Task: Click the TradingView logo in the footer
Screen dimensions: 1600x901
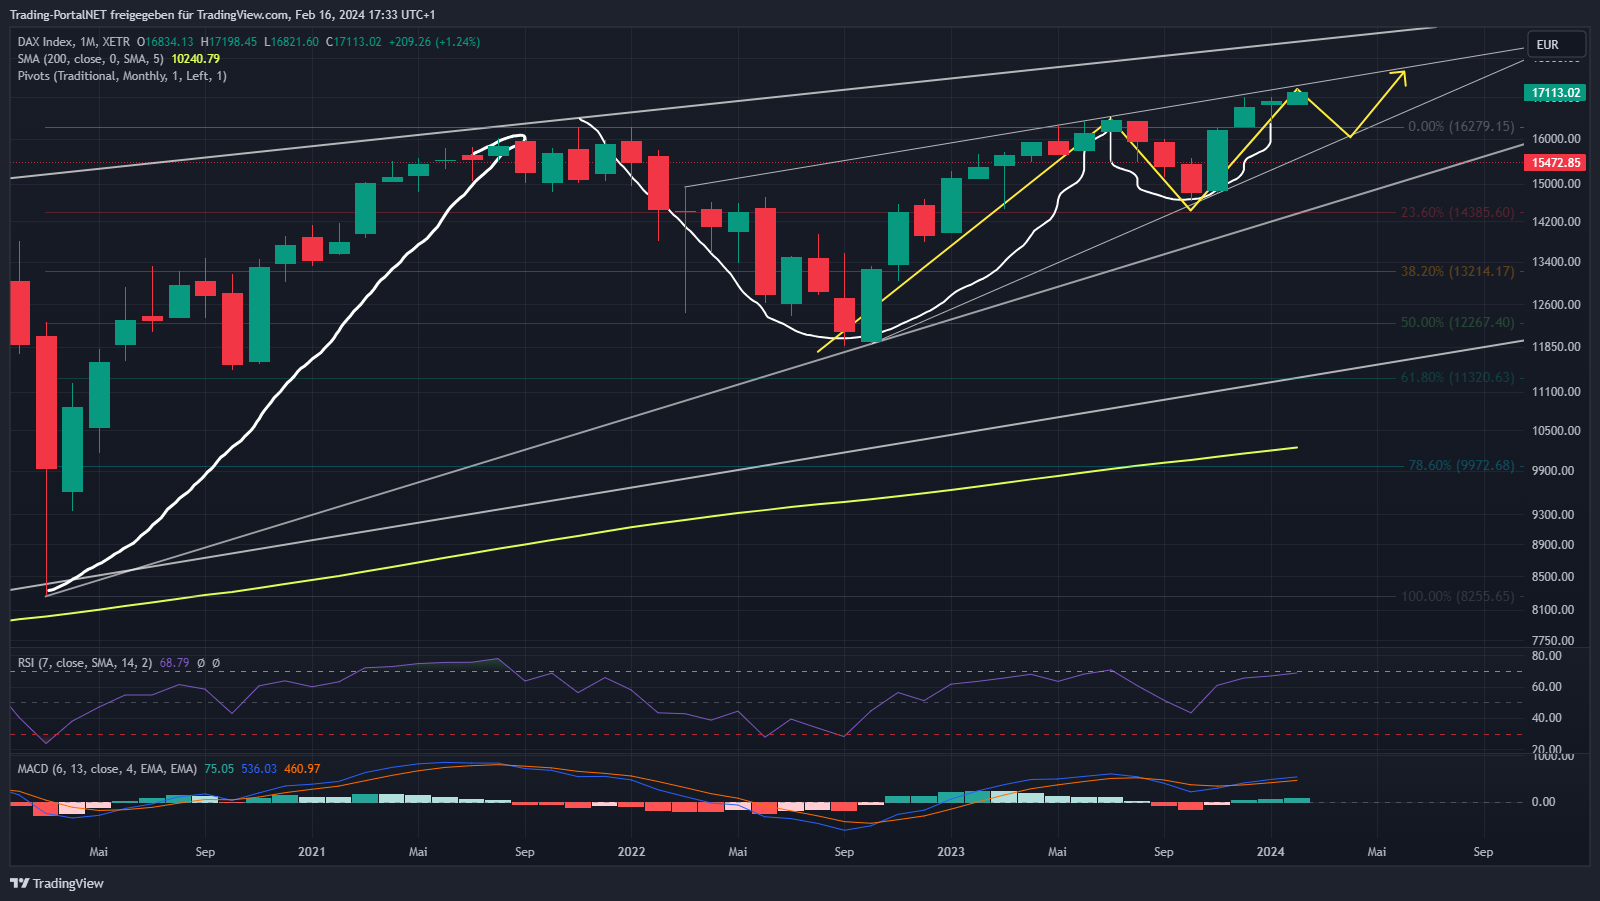Action: [x=57, y=883]
